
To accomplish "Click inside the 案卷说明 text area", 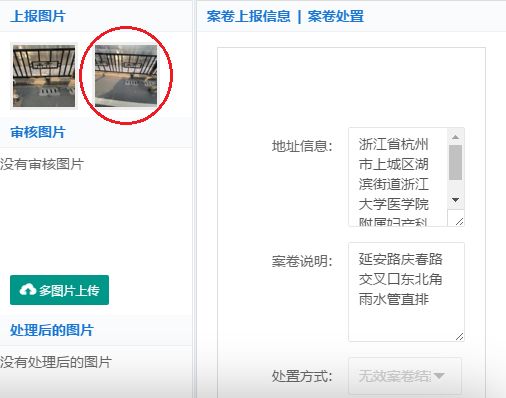I will [x=406, y=292].
